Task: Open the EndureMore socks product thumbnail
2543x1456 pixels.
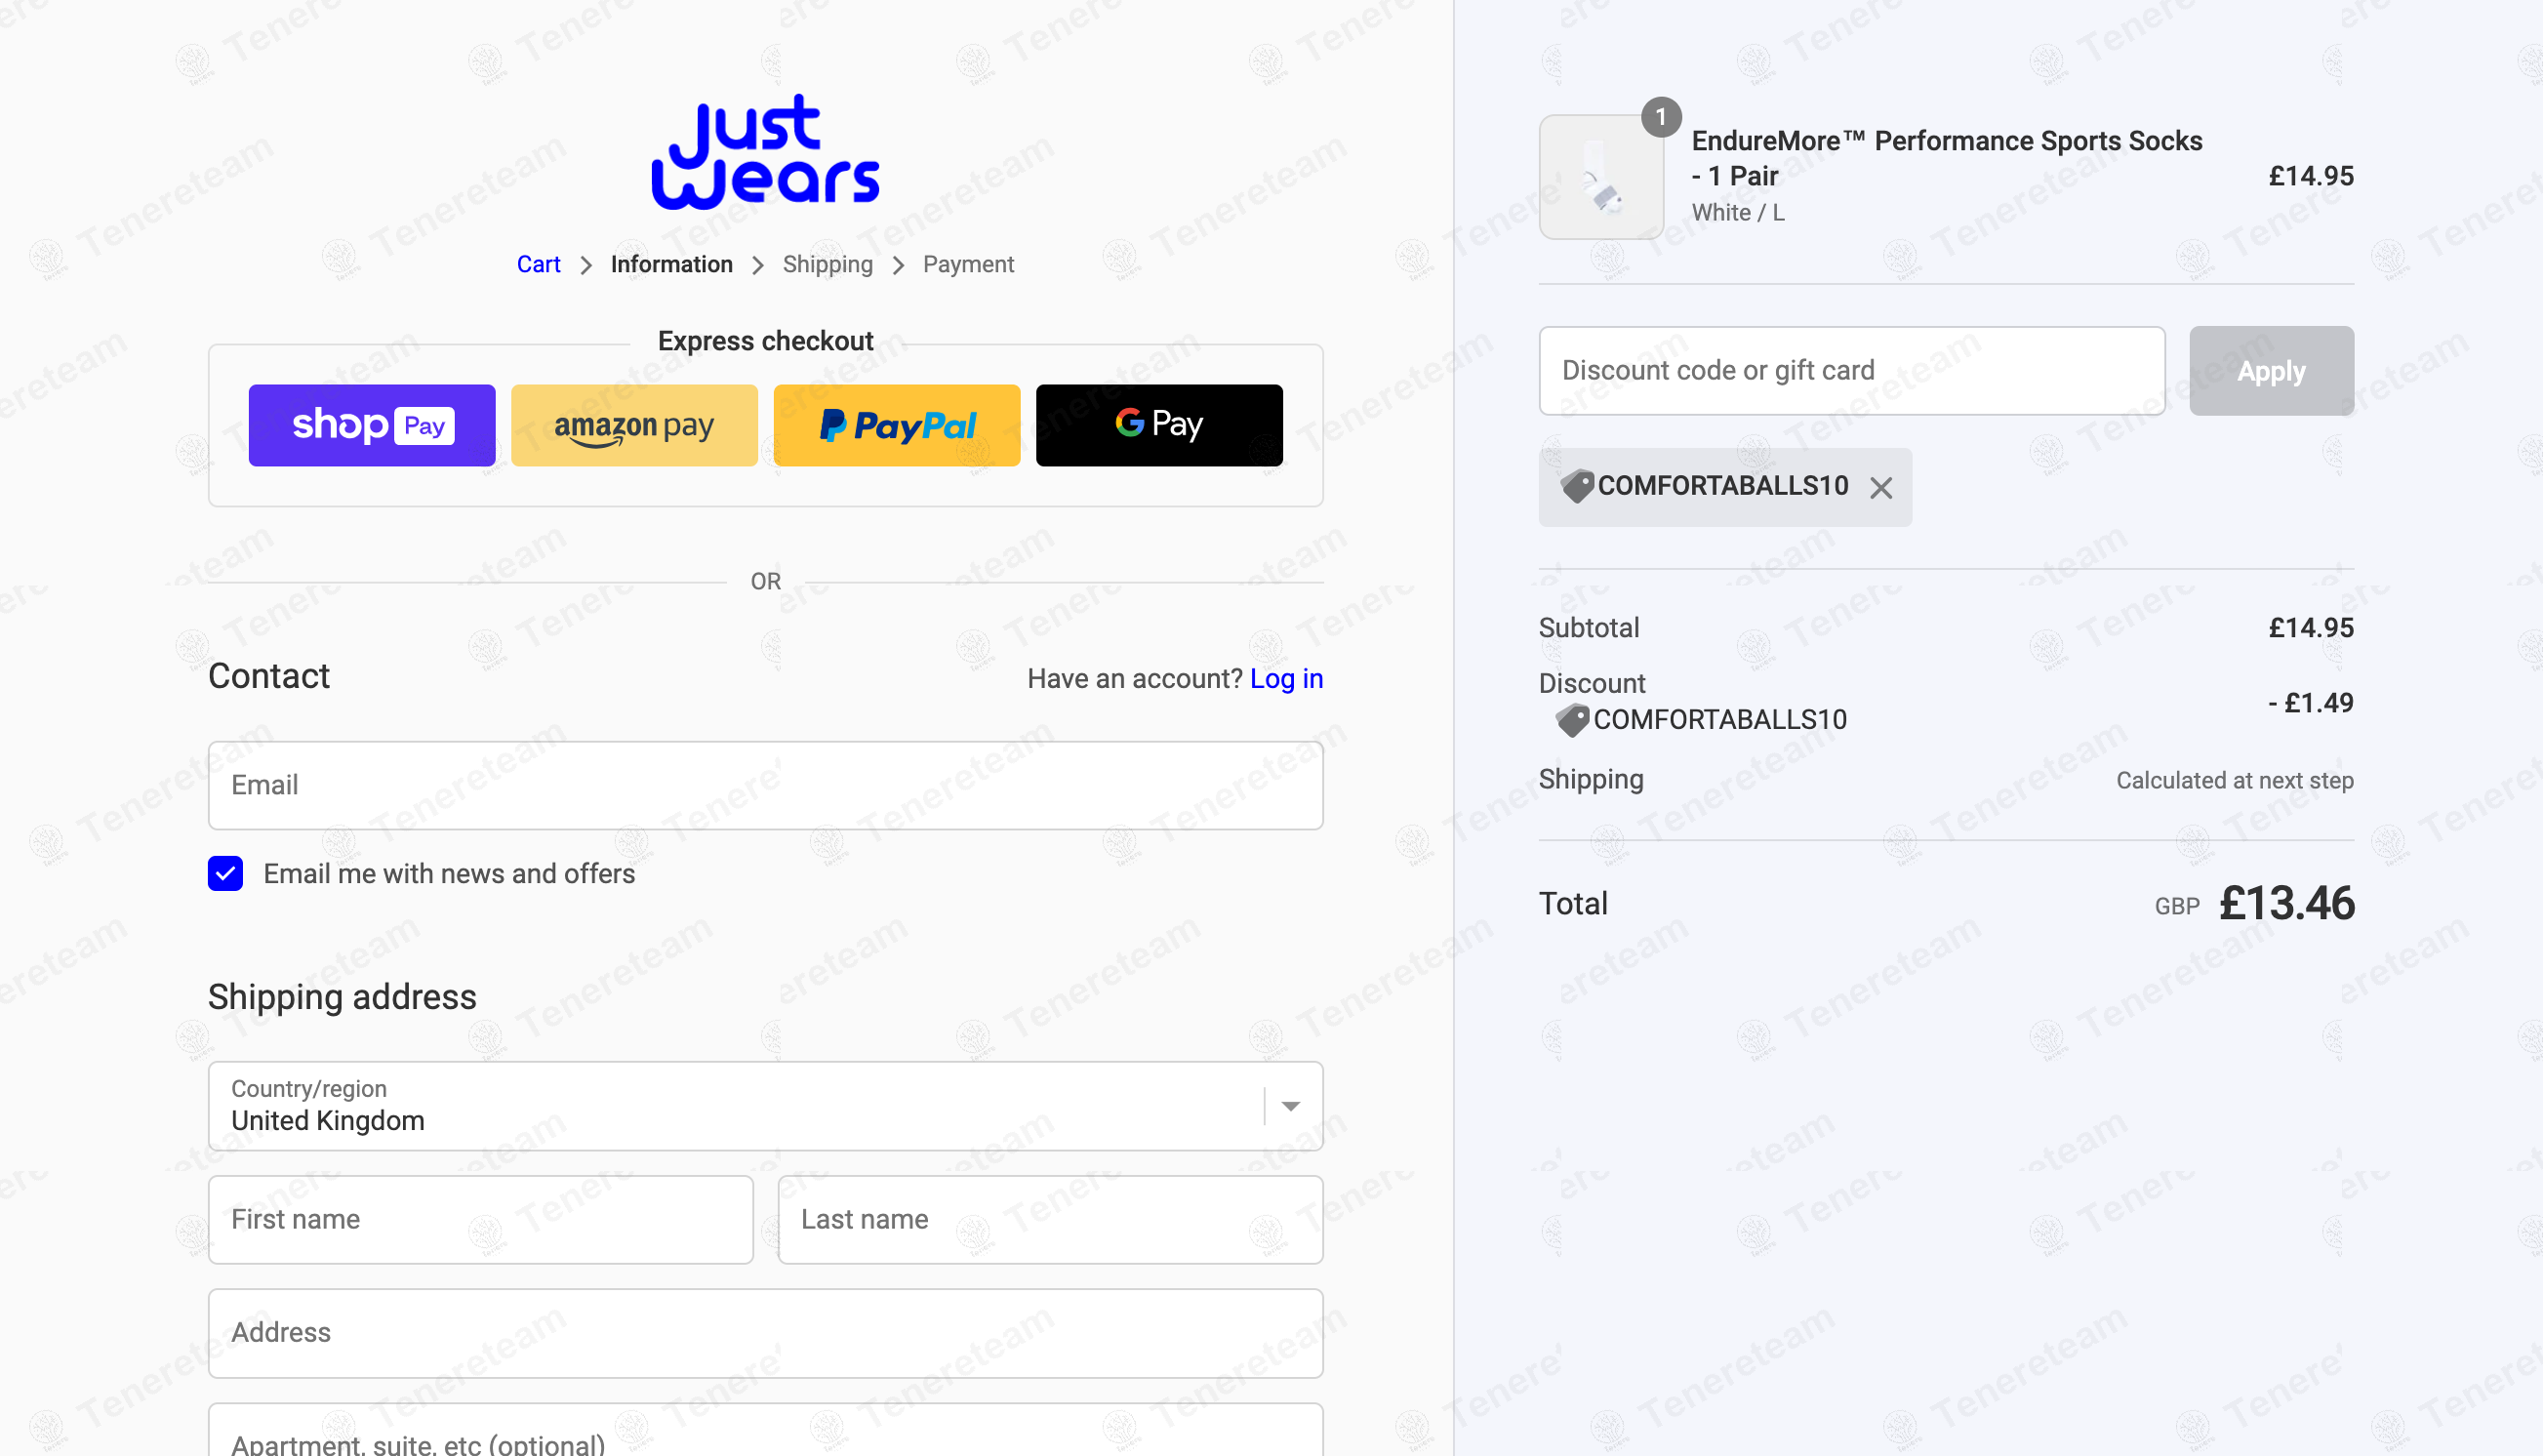Action: pos(1601,177)
